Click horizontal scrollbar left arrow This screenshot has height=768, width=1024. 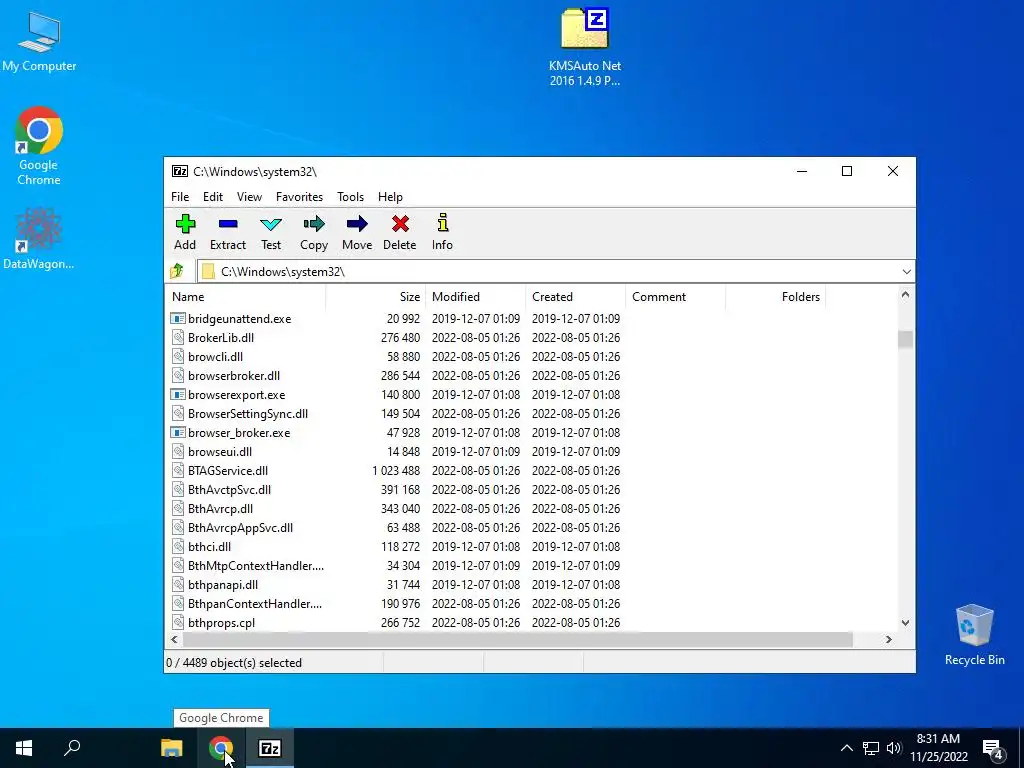point(174,639)
